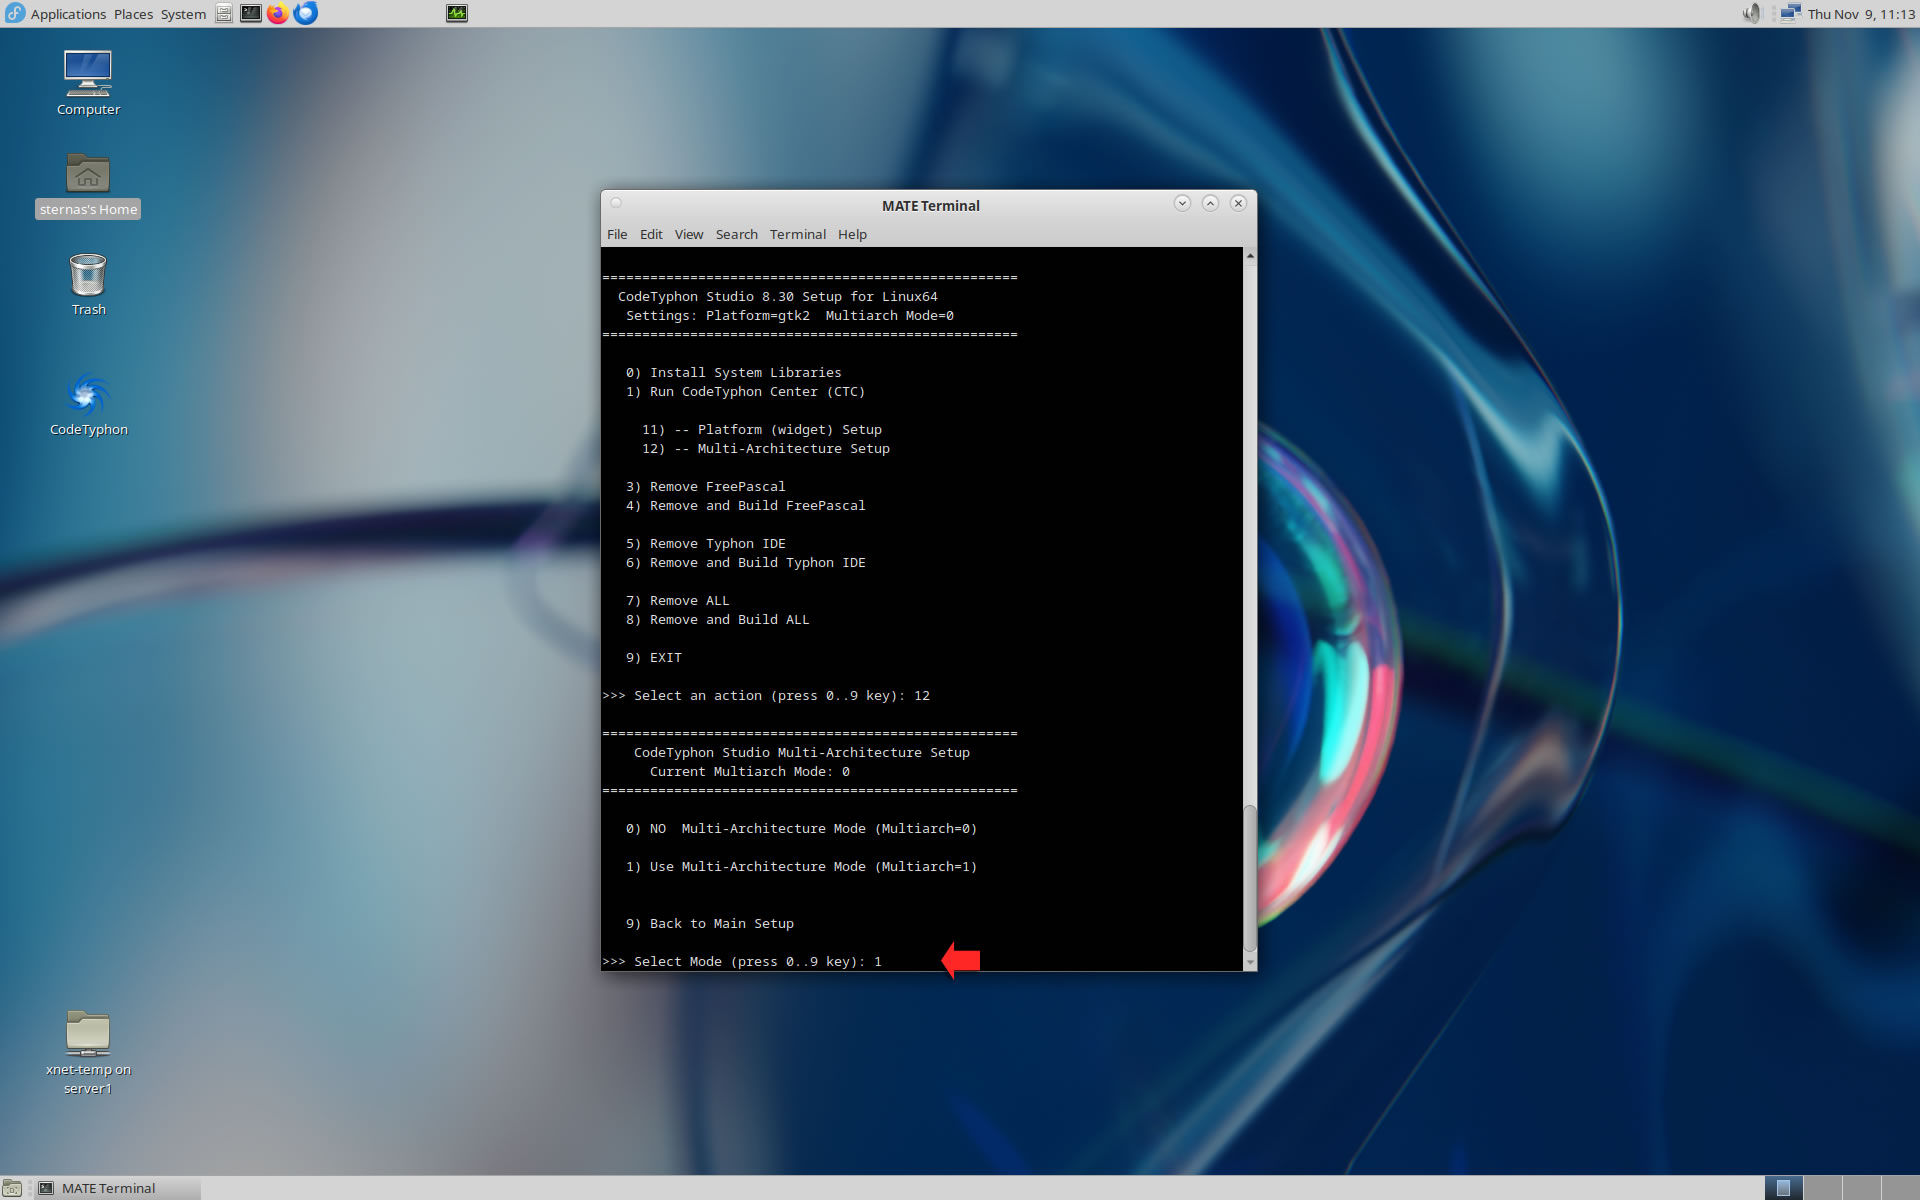Click the line '12) -- Multi-Architecture Setup'

(765, 448)
